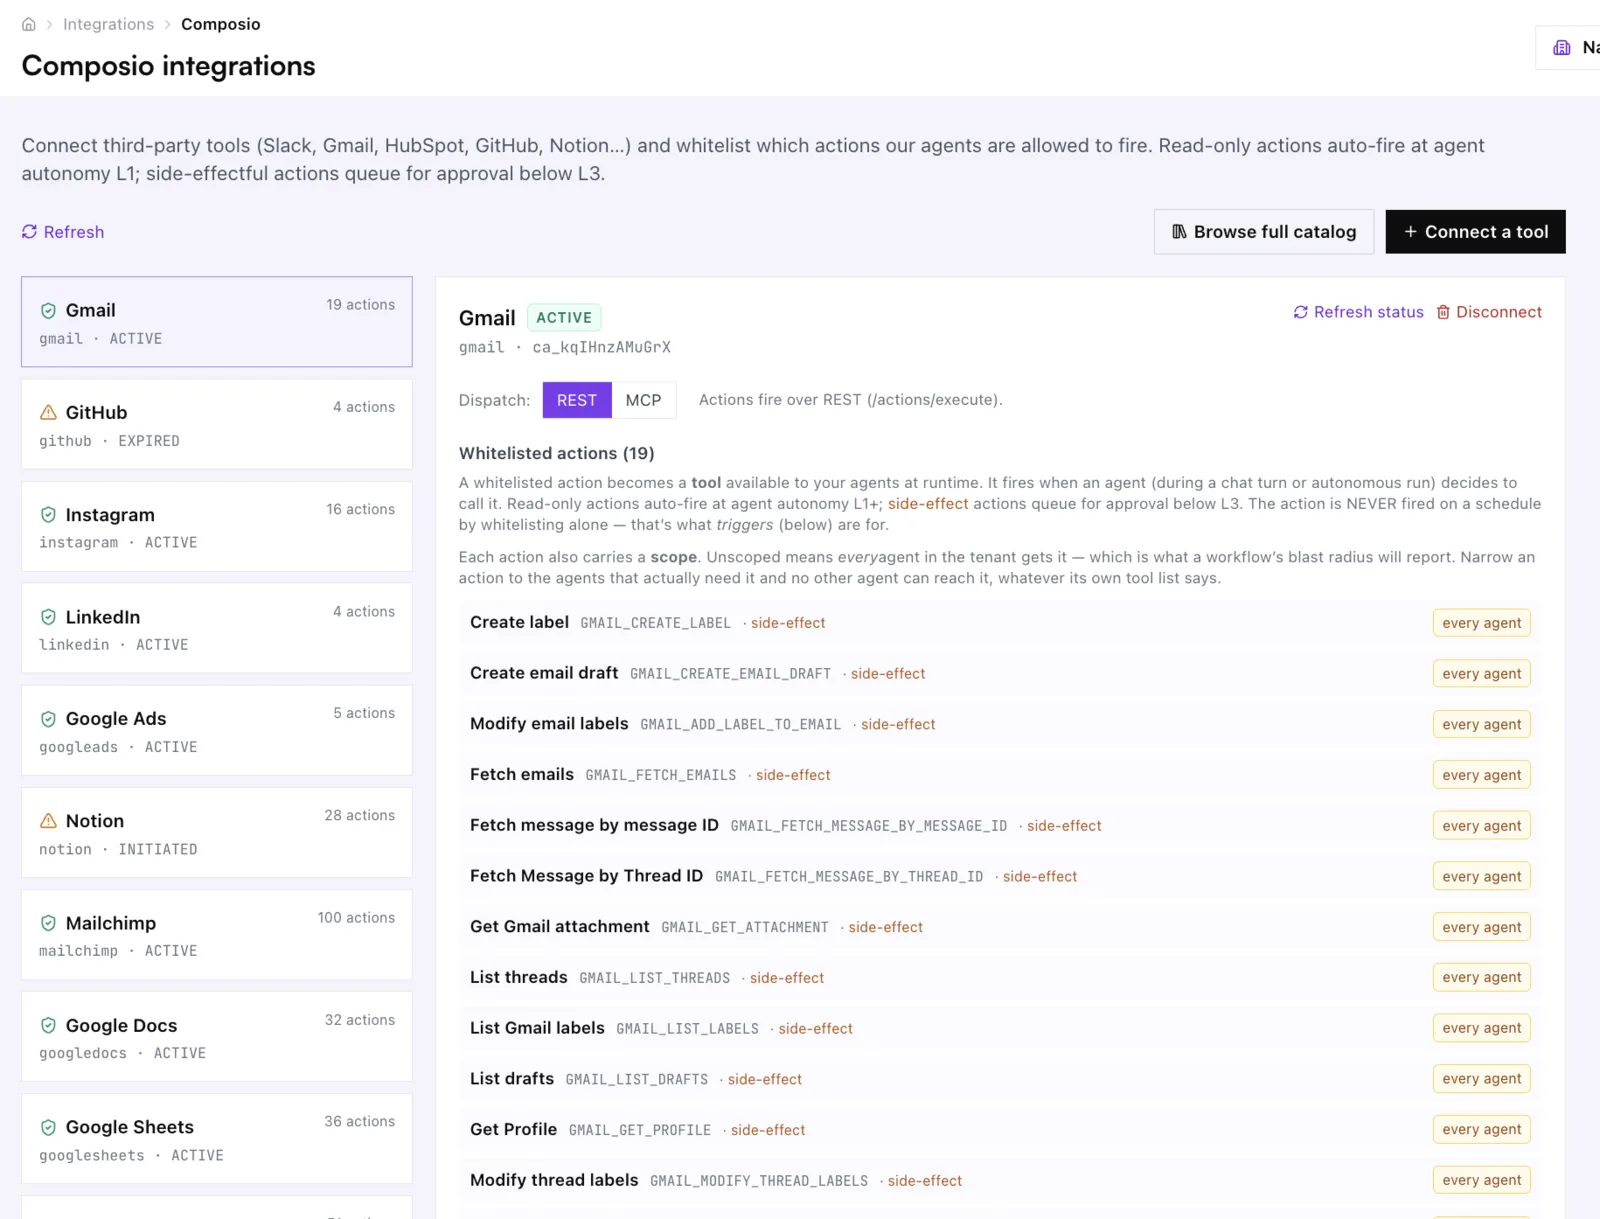Image resolution: width=1600 pixels, height=1219 pixels.
Task: Click Refresh status link
Action: point(1368,312)
